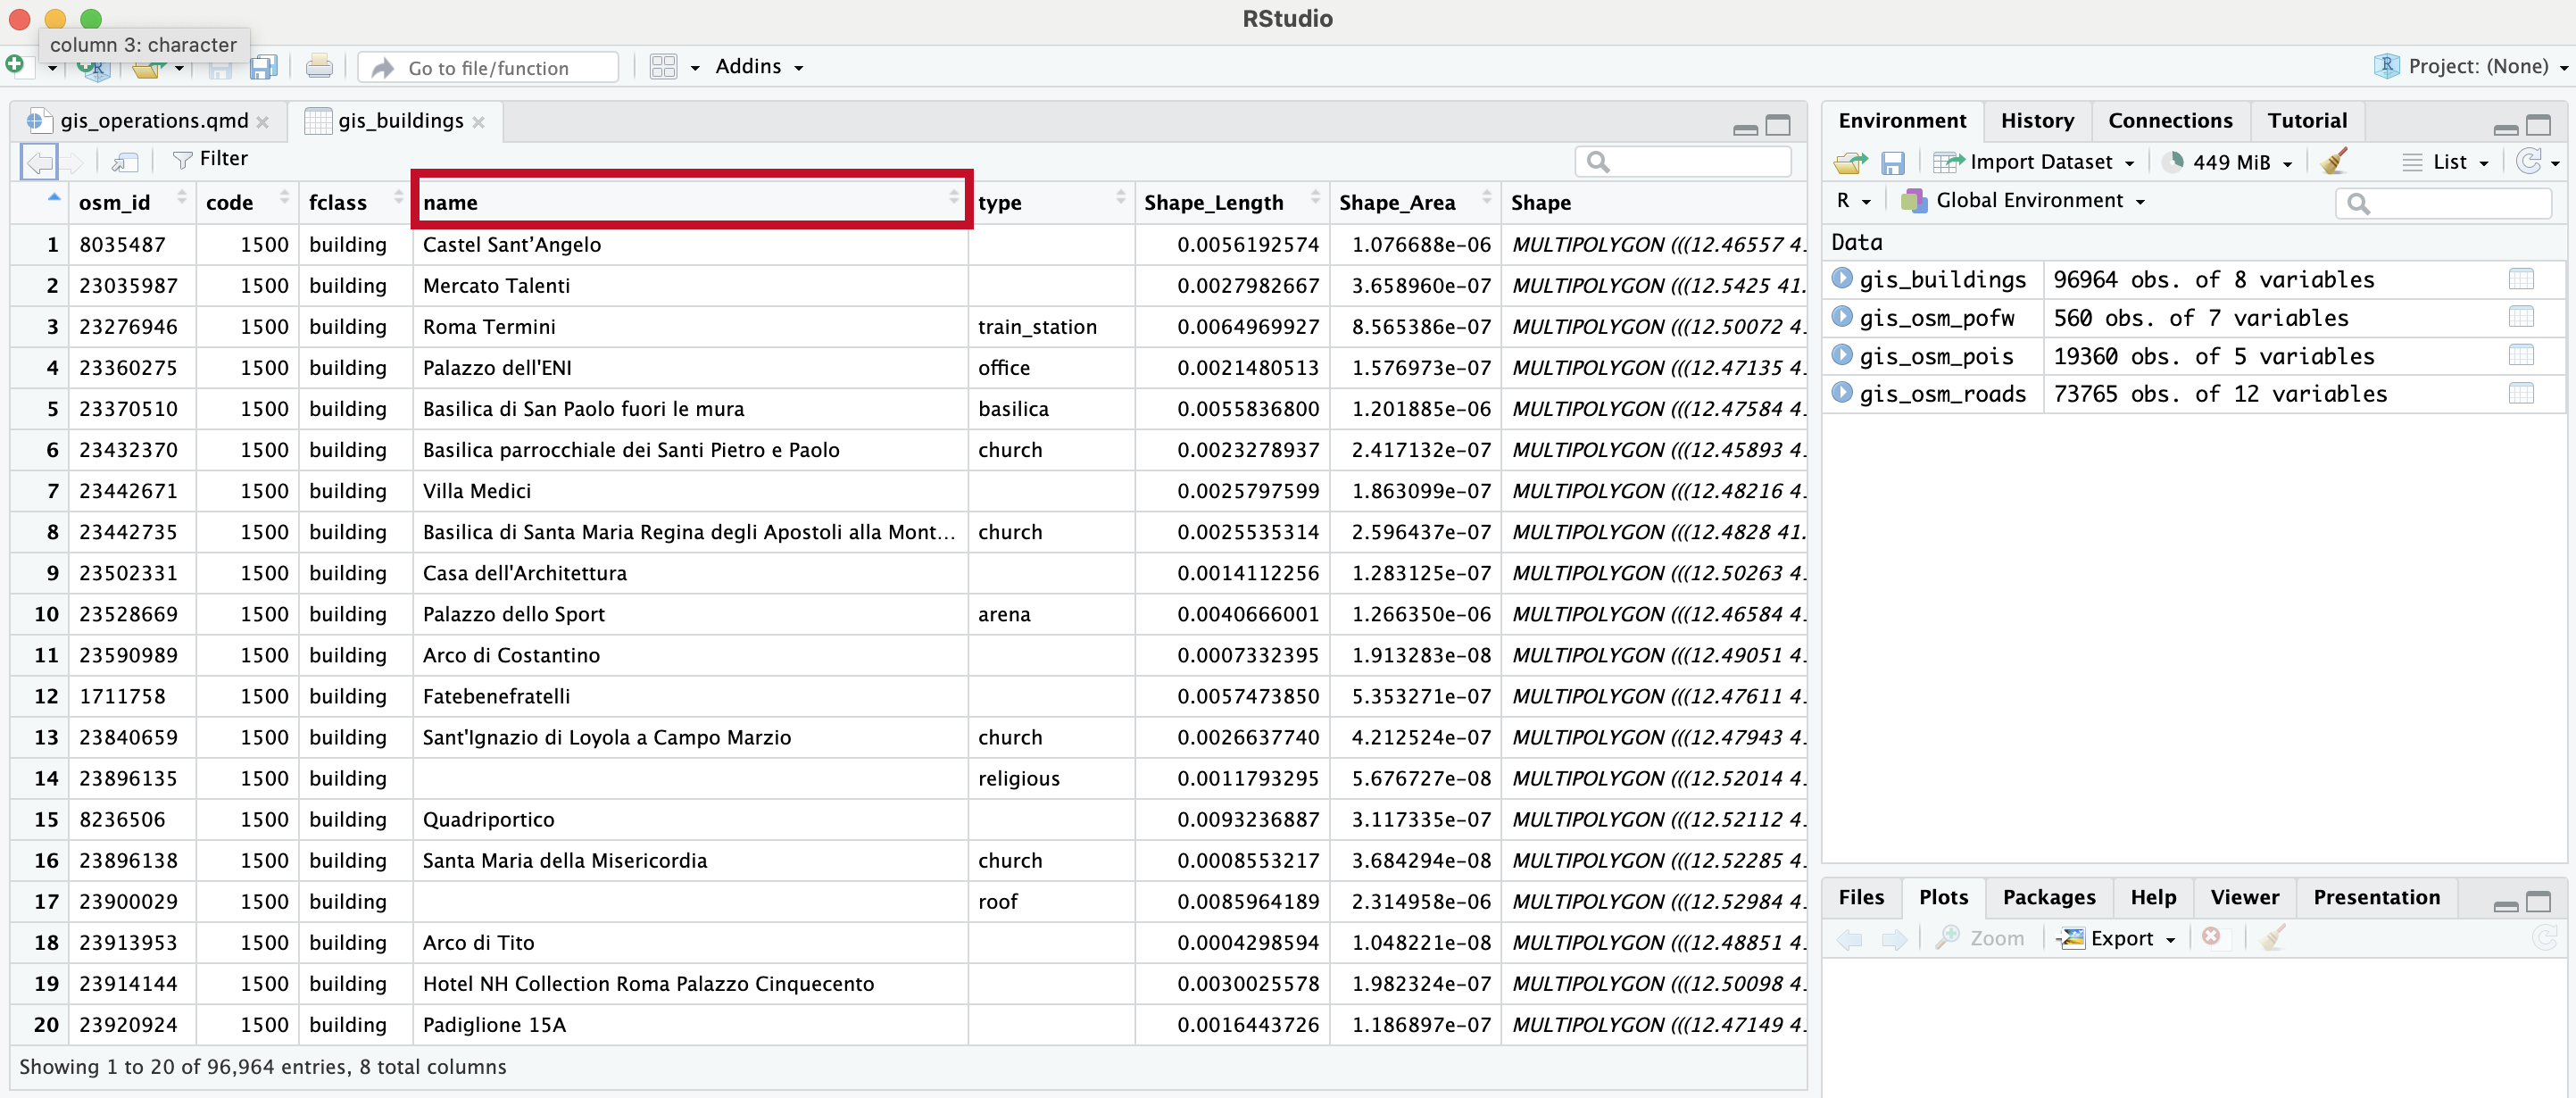Open the Addins menu

point(758,67)
